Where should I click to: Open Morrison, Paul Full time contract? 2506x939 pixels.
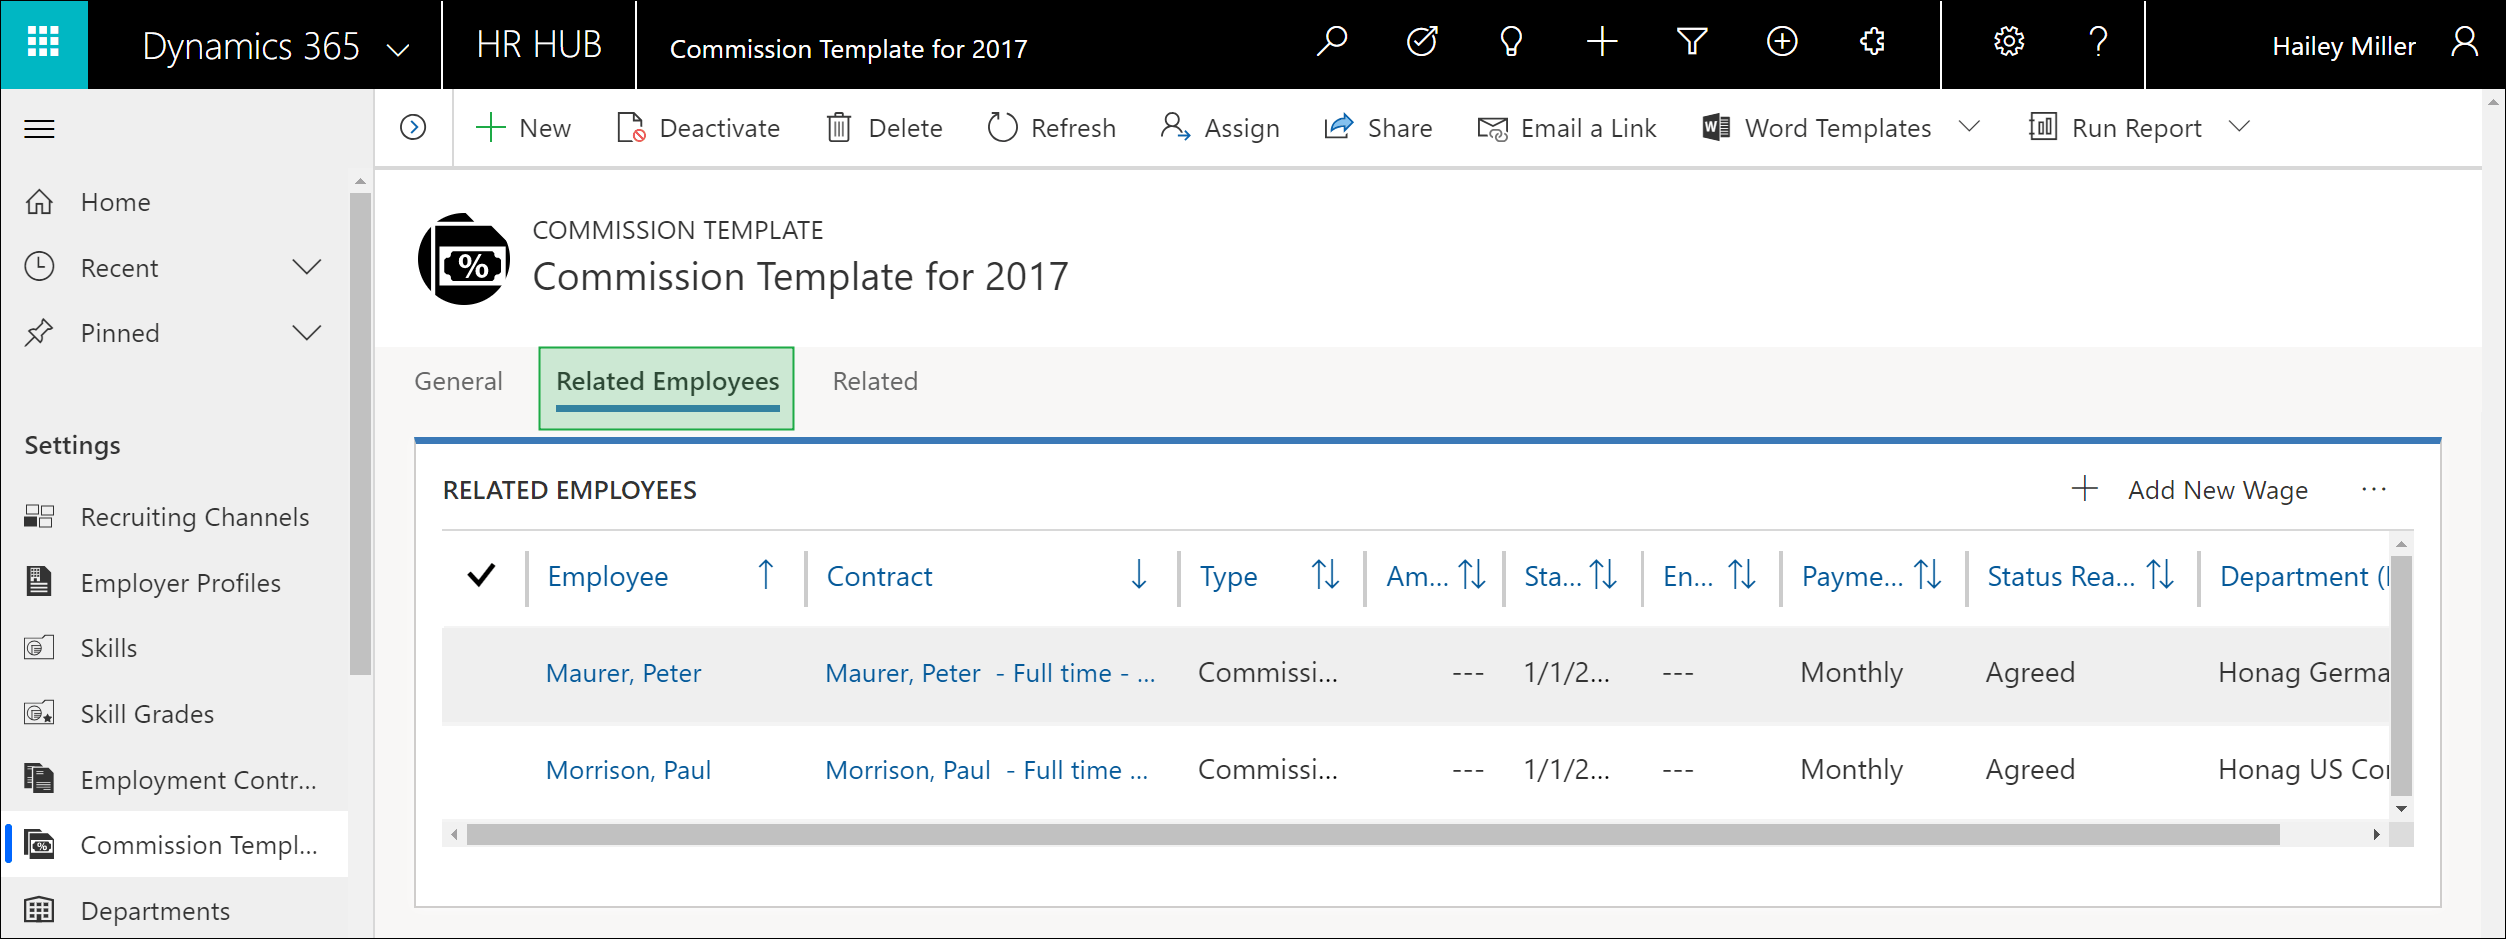pos(986,770)
